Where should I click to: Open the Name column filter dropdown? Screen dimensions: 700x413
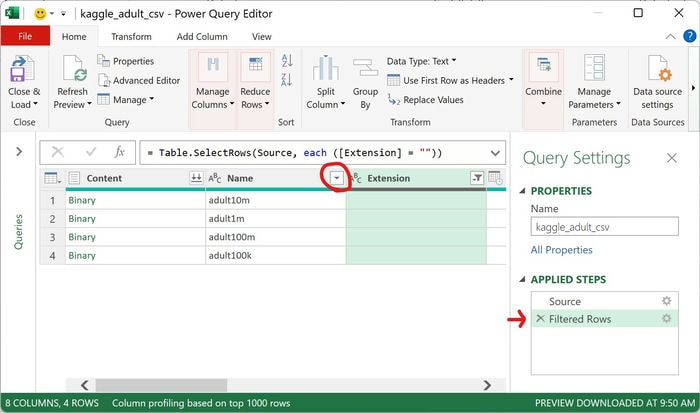(337, 178)
